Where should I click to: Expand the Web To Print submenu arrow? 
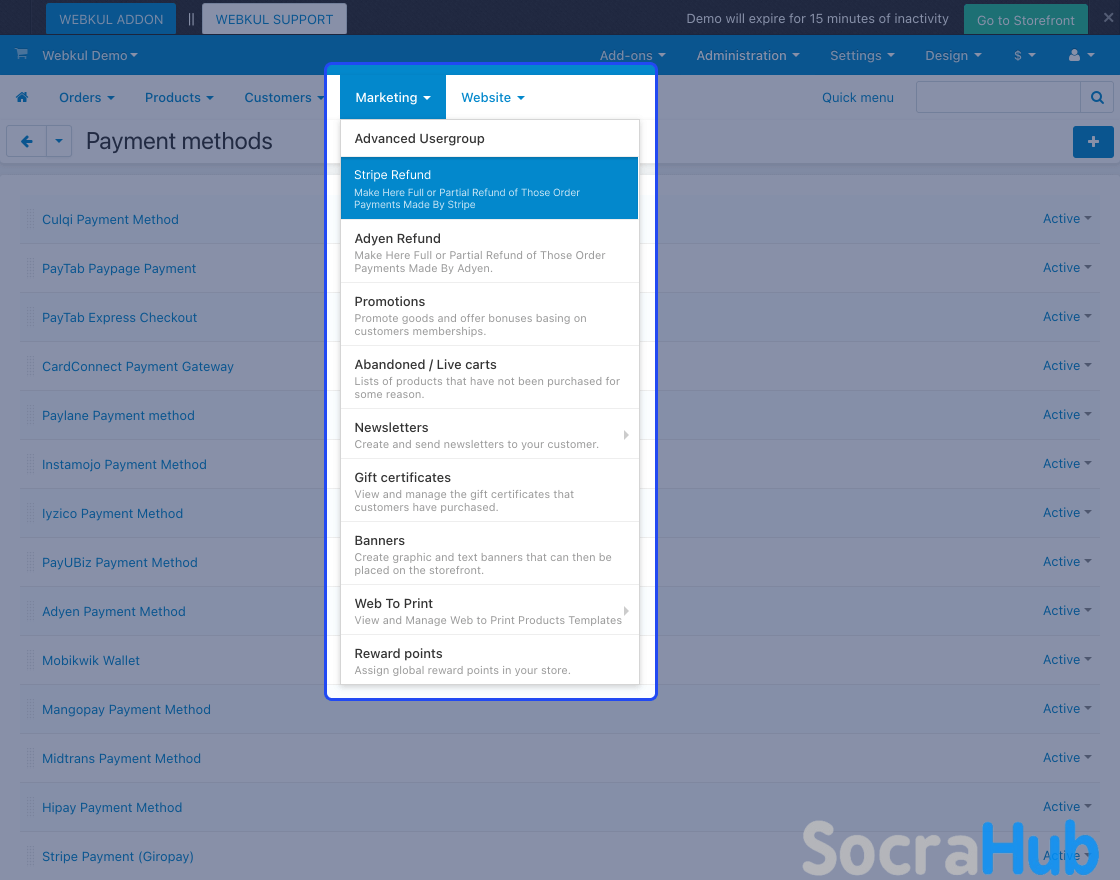pos(626,611)
